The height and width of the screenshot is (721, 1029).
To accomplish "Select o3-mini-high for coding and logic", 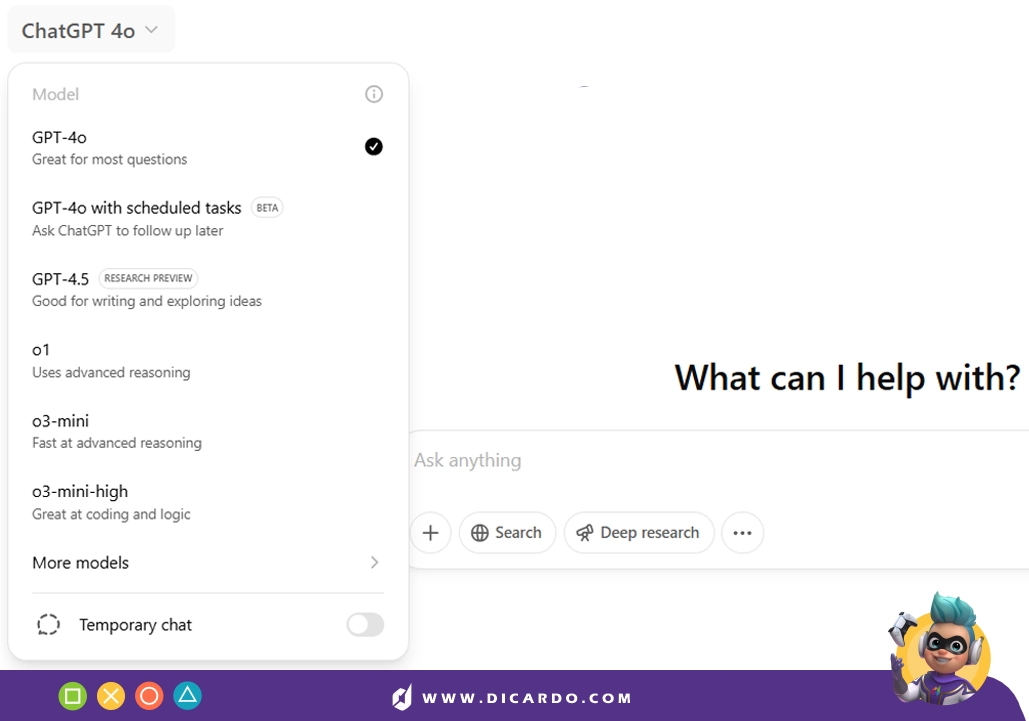I will point(208,502).
